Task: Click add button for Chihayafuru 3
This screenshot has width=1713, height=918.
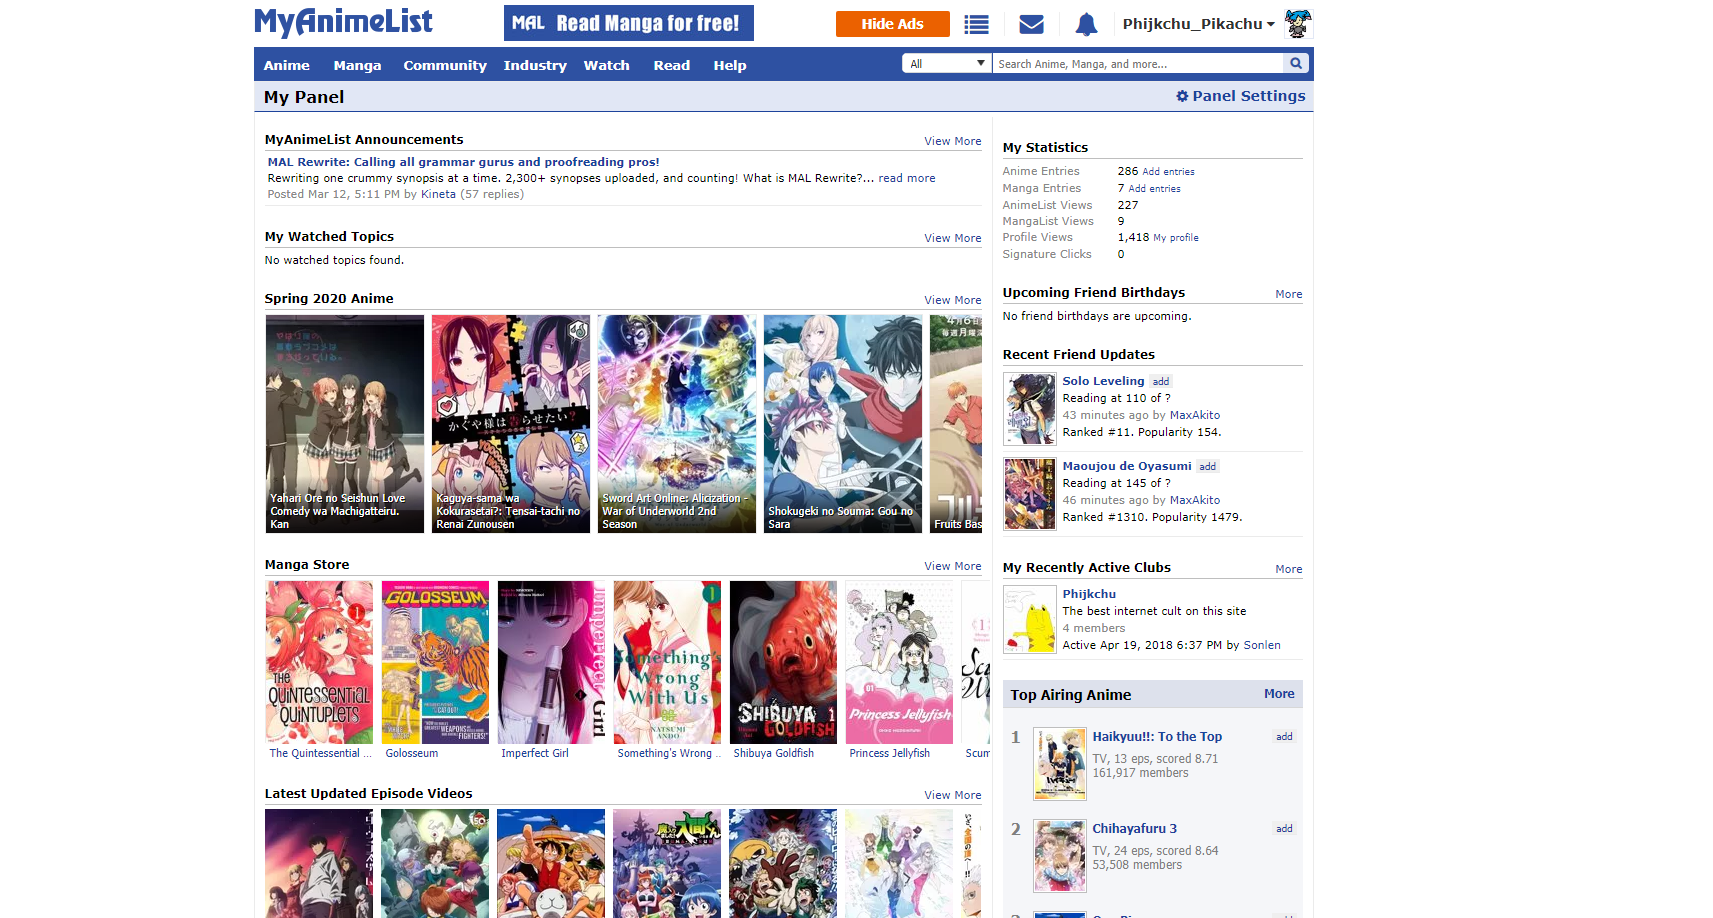Action: coord(1284,829)
